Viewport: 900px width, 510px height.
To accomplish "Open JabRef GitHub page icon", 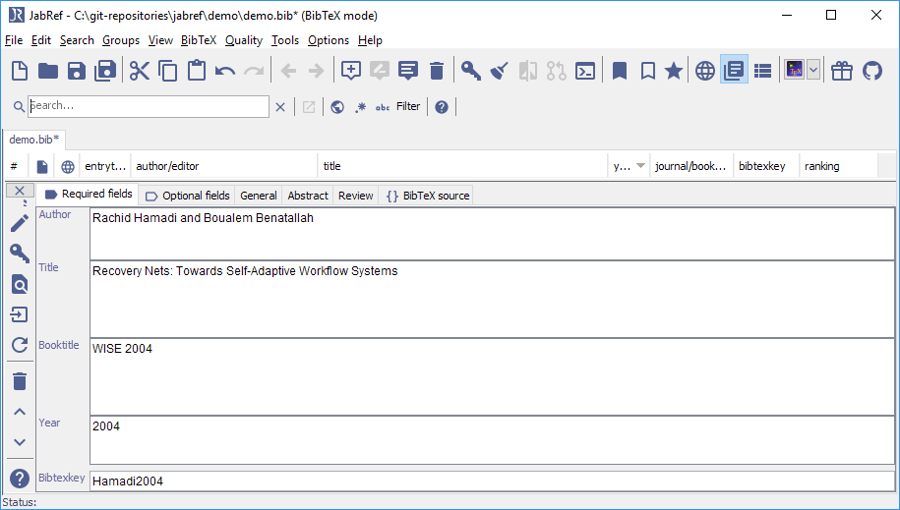I will 872,71.
